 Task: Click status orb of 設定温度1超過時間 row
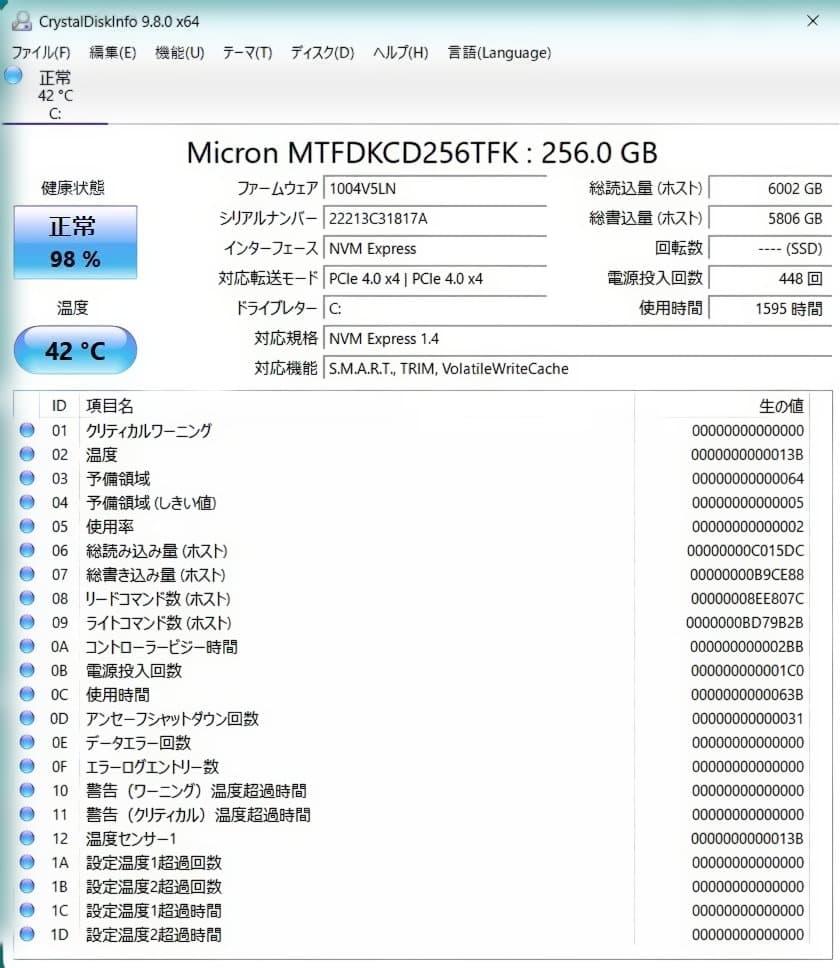27,910
